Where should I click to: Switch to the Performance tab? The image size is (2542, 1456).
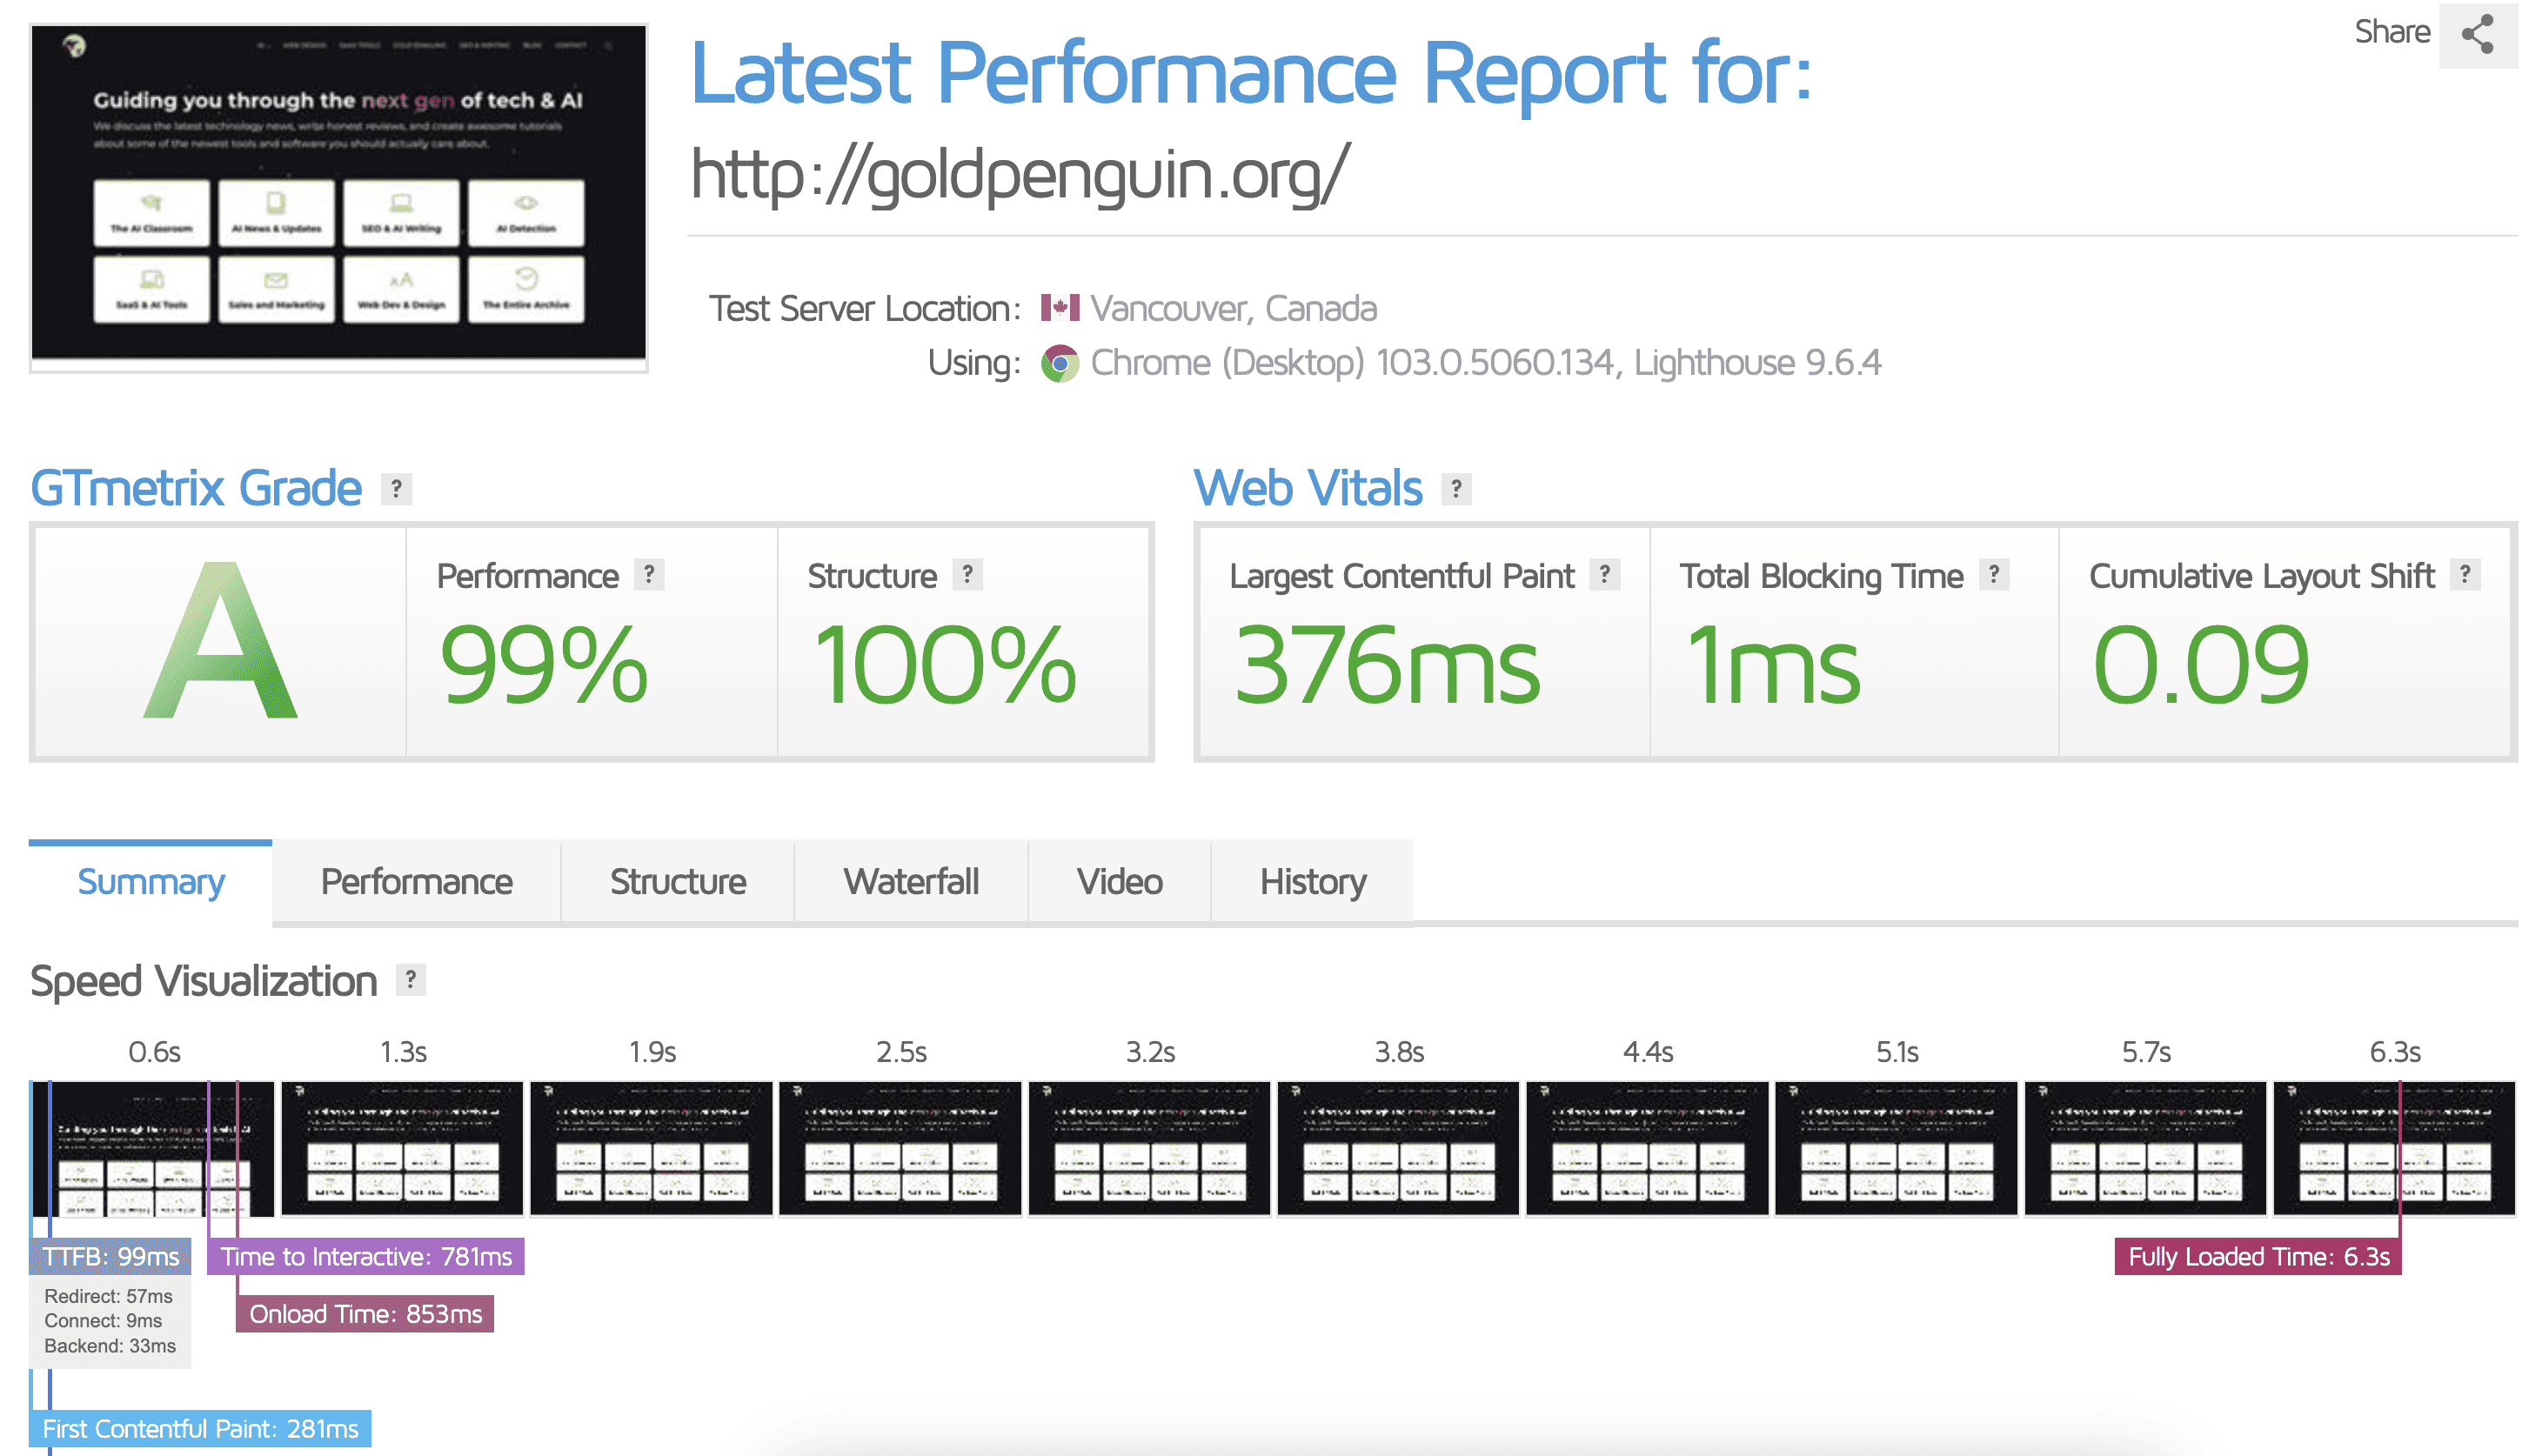[x=416, y=882]
